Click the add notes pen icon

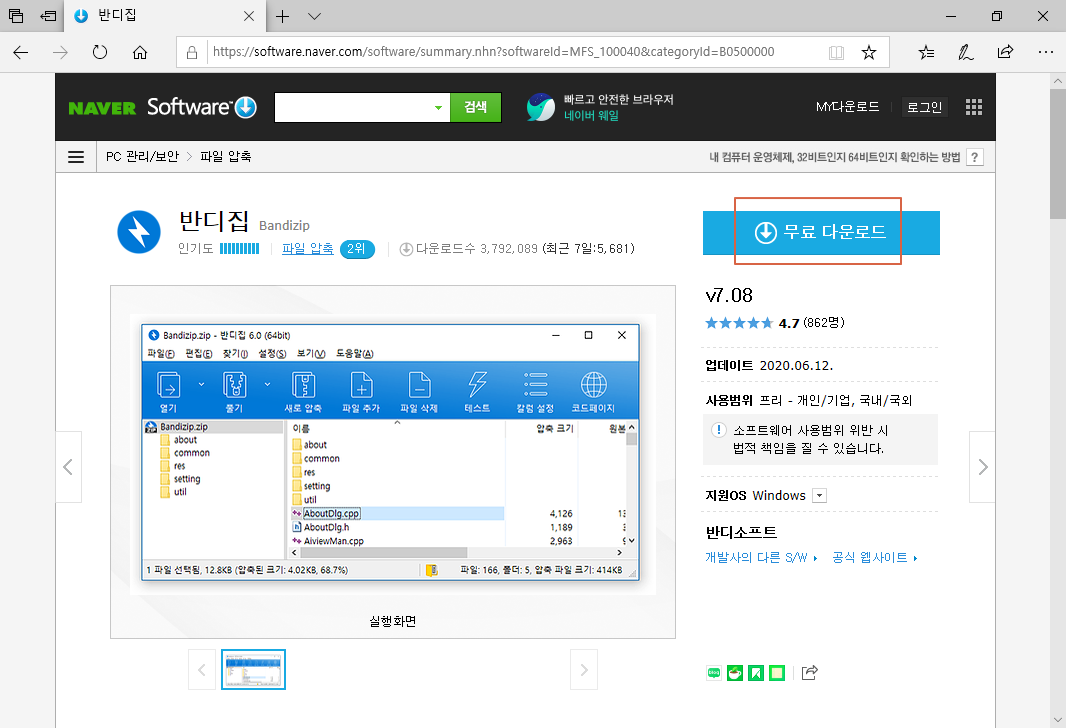[x=965, y=52]
